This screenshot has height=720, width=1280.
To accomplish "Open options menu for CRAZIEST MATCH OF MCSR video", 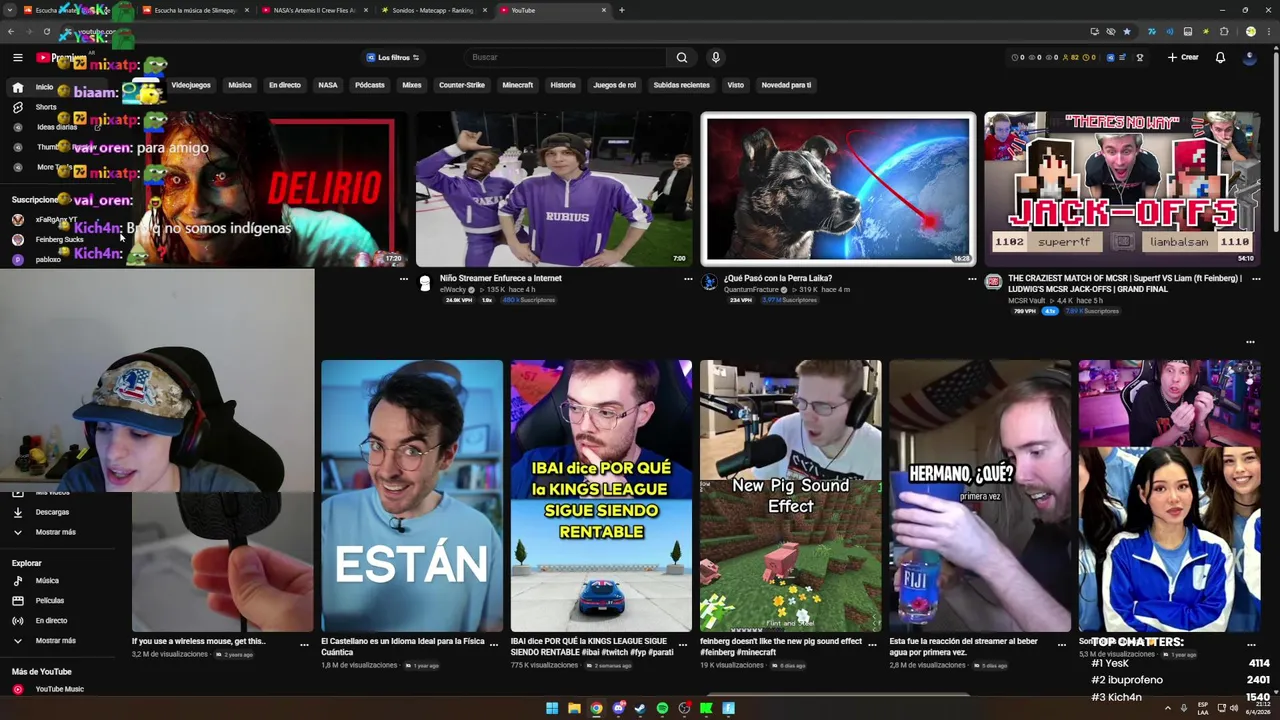I will coord(1256,279).
